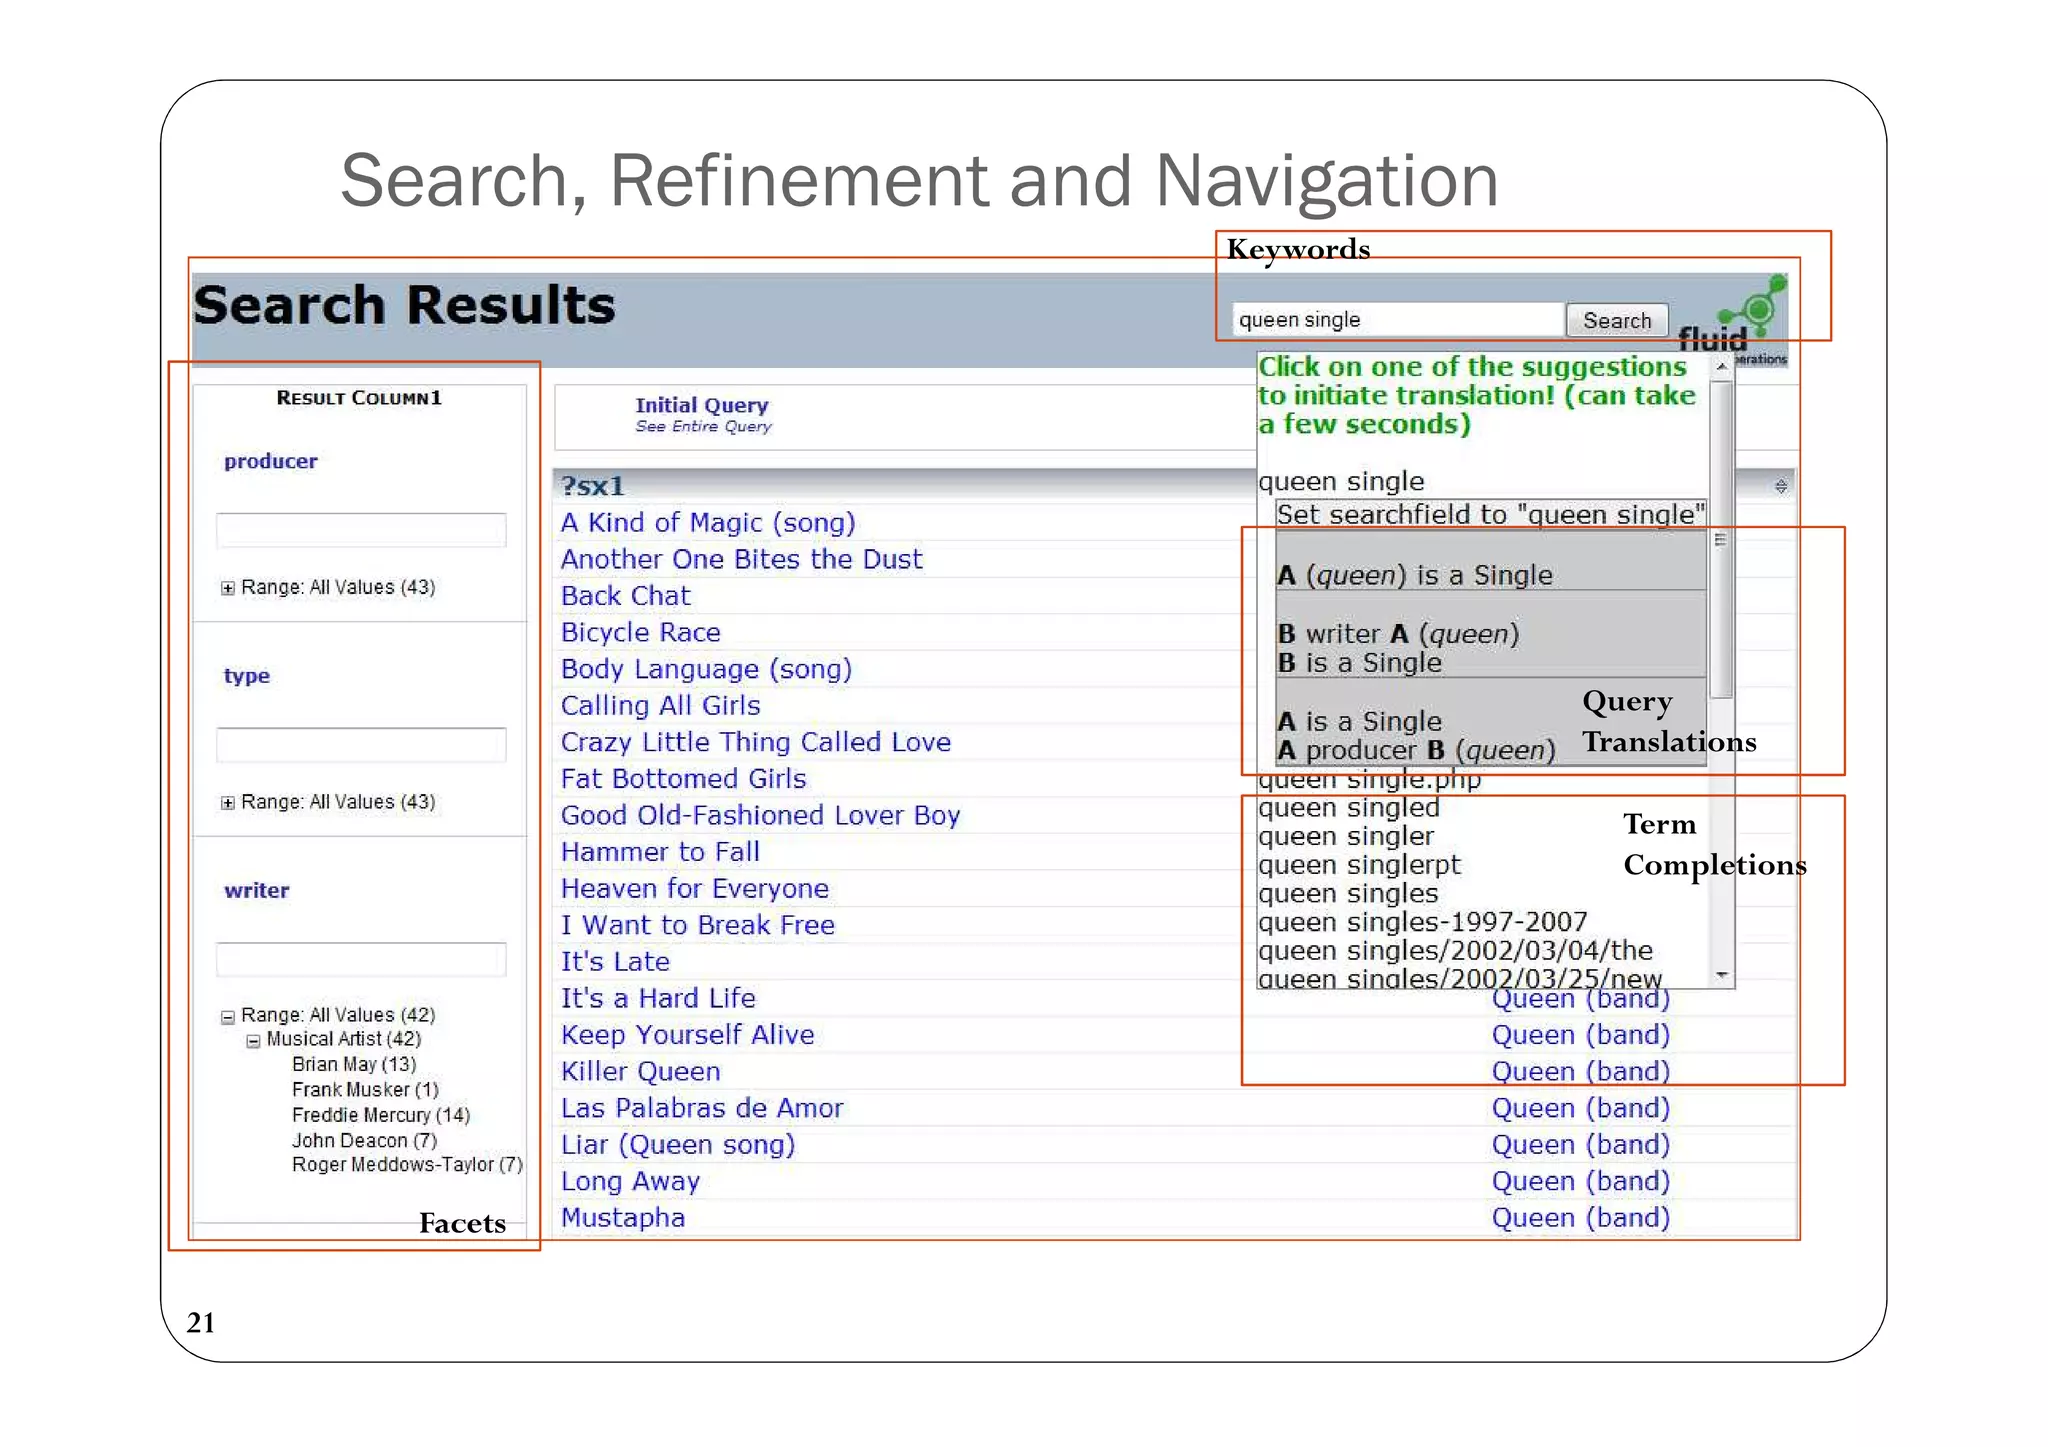Screen dimensions: 2048x1447
Task: Open the See Entire Query link
Action: pos(703,427)
